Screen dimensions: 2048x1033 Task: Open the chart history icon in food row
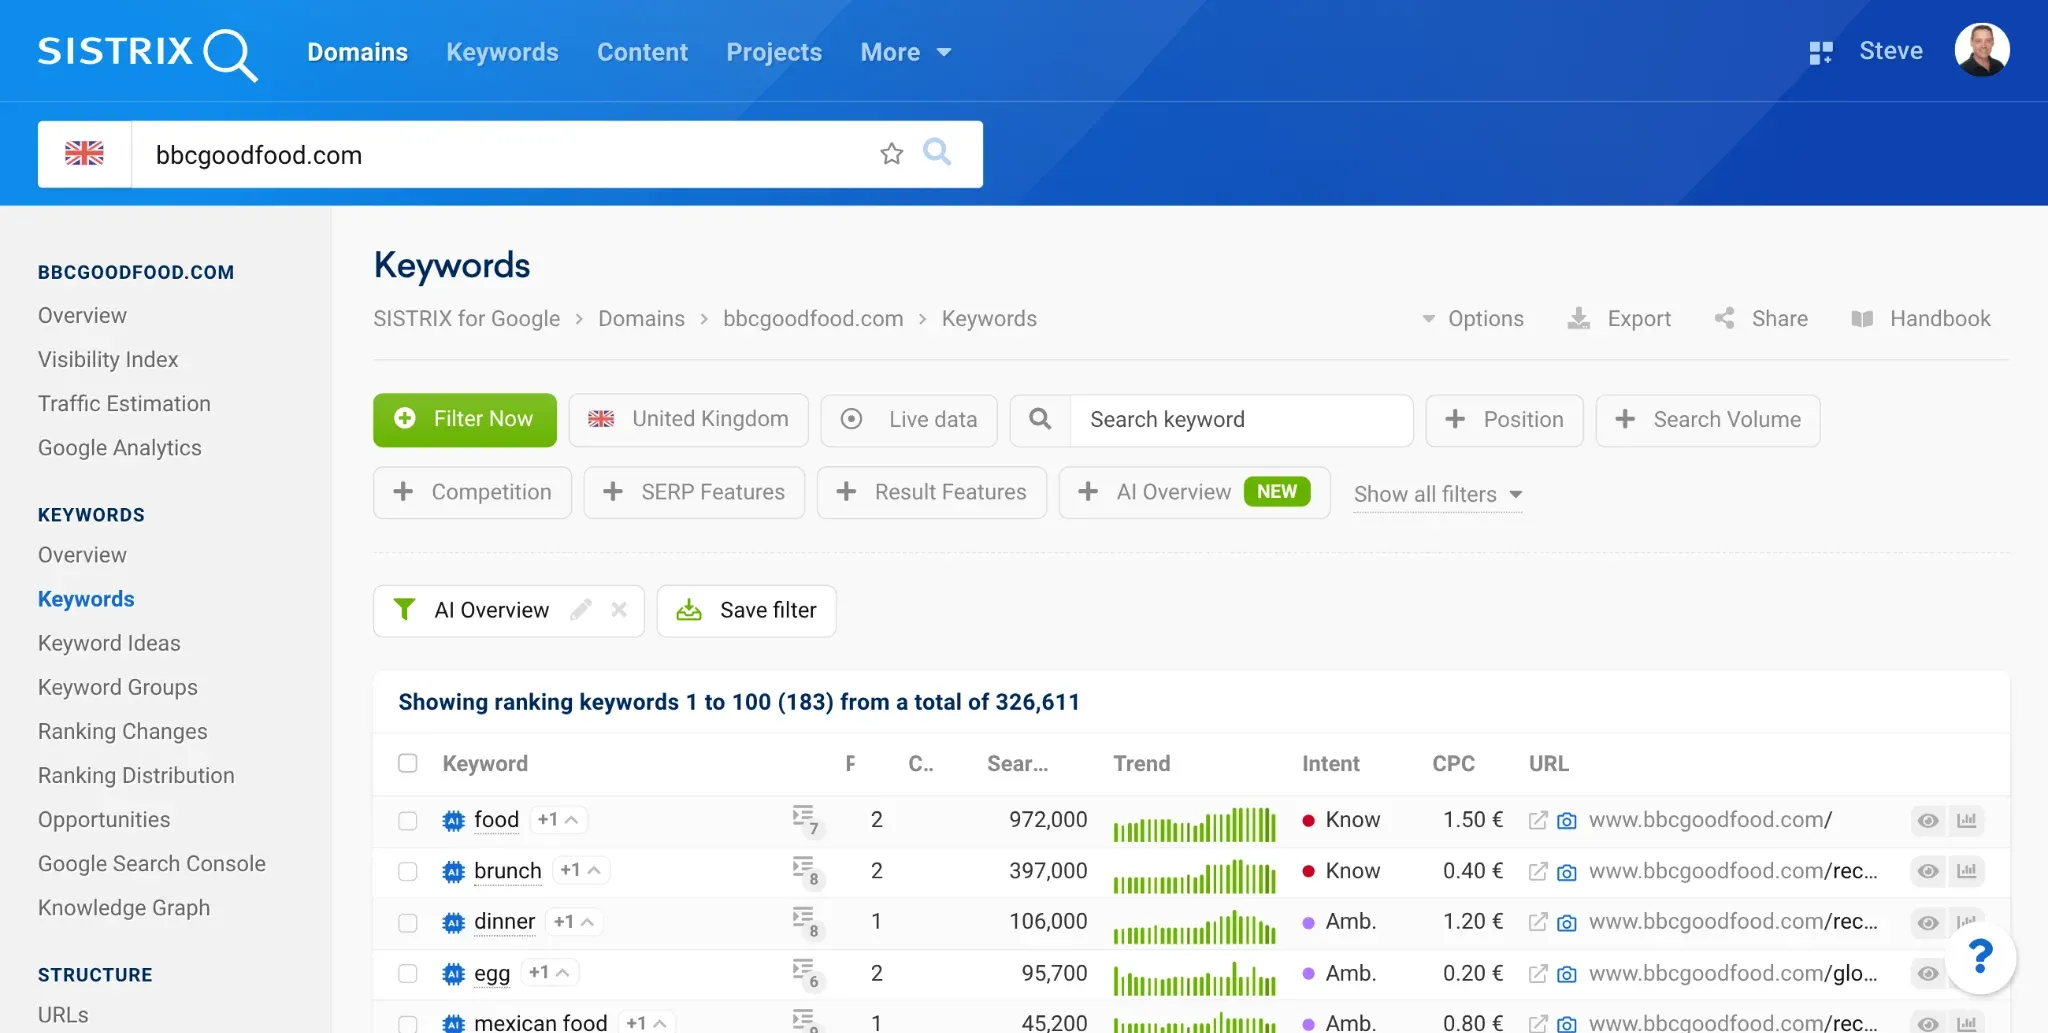(1967, 820)
